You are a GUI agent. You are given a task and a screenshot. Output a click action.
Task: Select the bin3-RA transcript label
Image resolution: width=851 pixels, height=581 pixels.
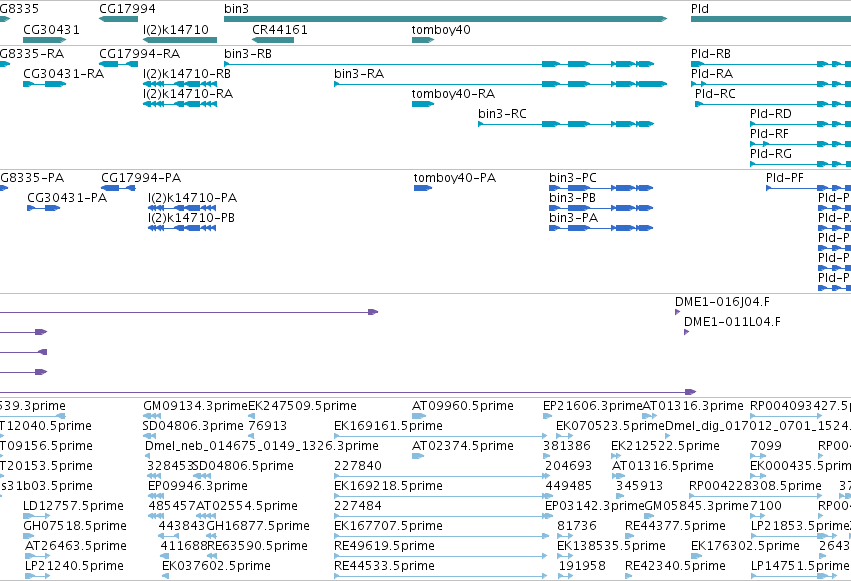point(359,74)
